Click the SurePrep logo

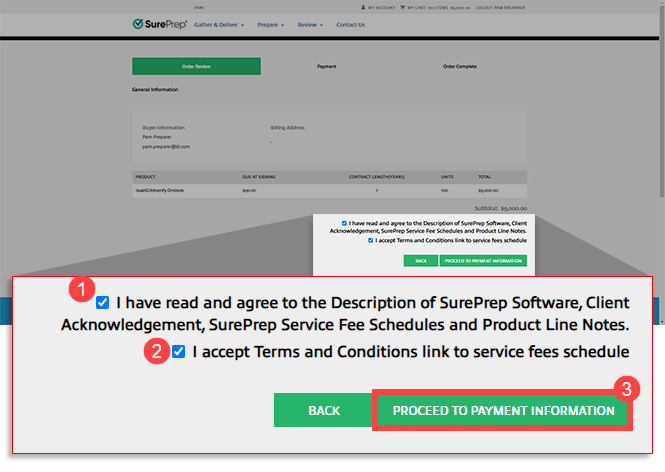[159, 24]
